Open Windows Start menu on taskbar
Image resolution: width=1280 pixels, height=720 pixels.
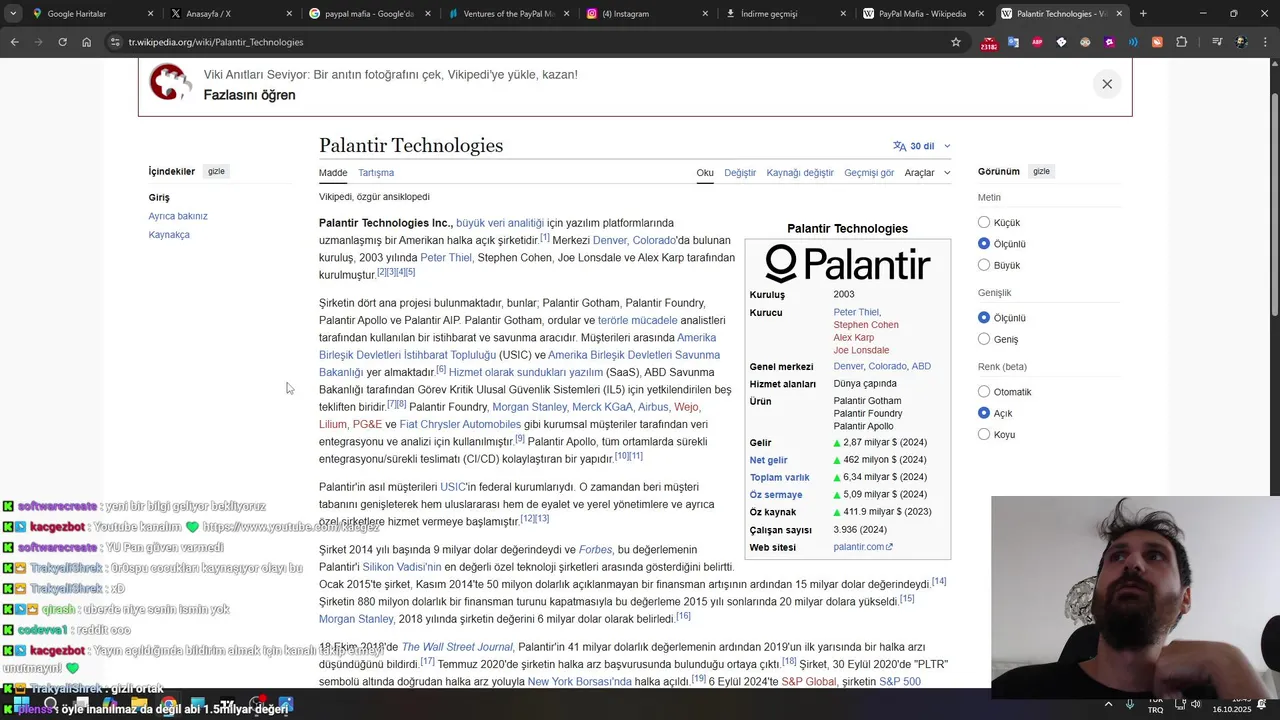[x=21, y=705]
